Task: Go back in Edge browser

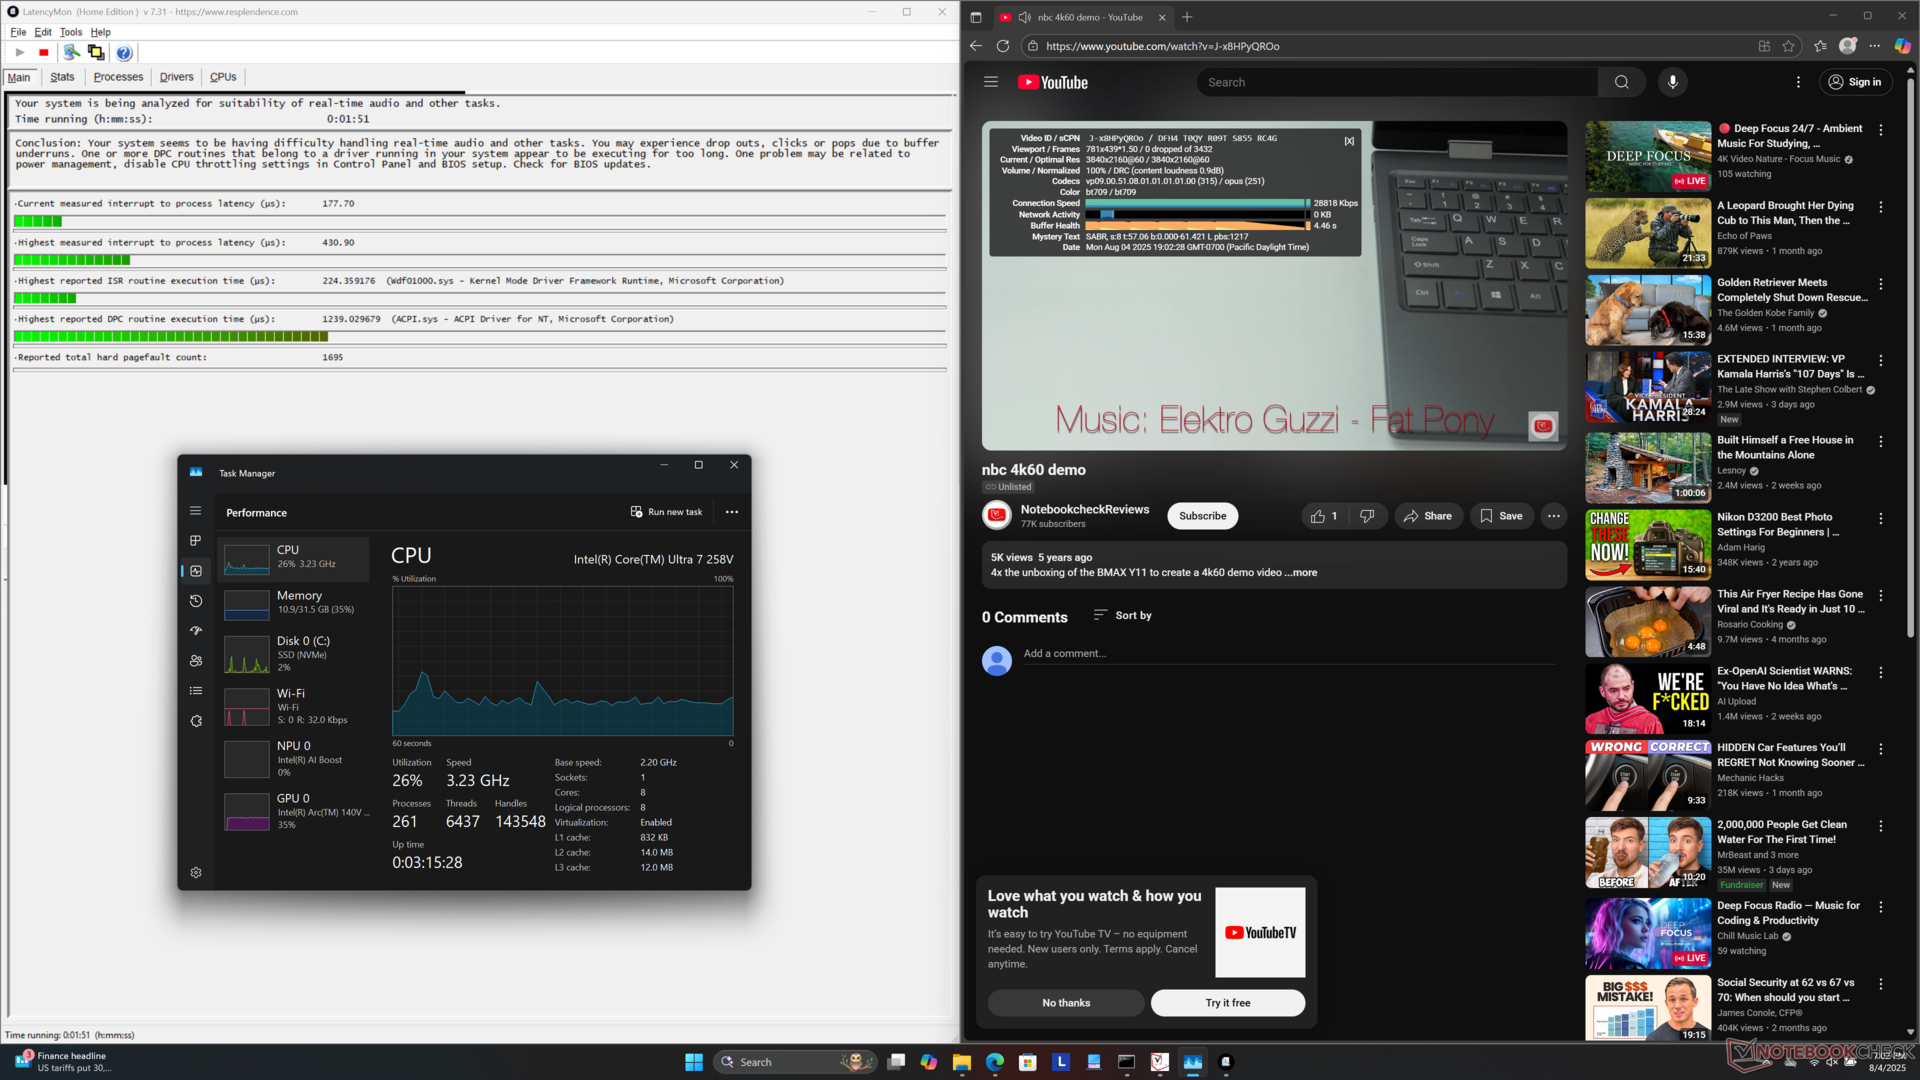Action: point(976,46)
